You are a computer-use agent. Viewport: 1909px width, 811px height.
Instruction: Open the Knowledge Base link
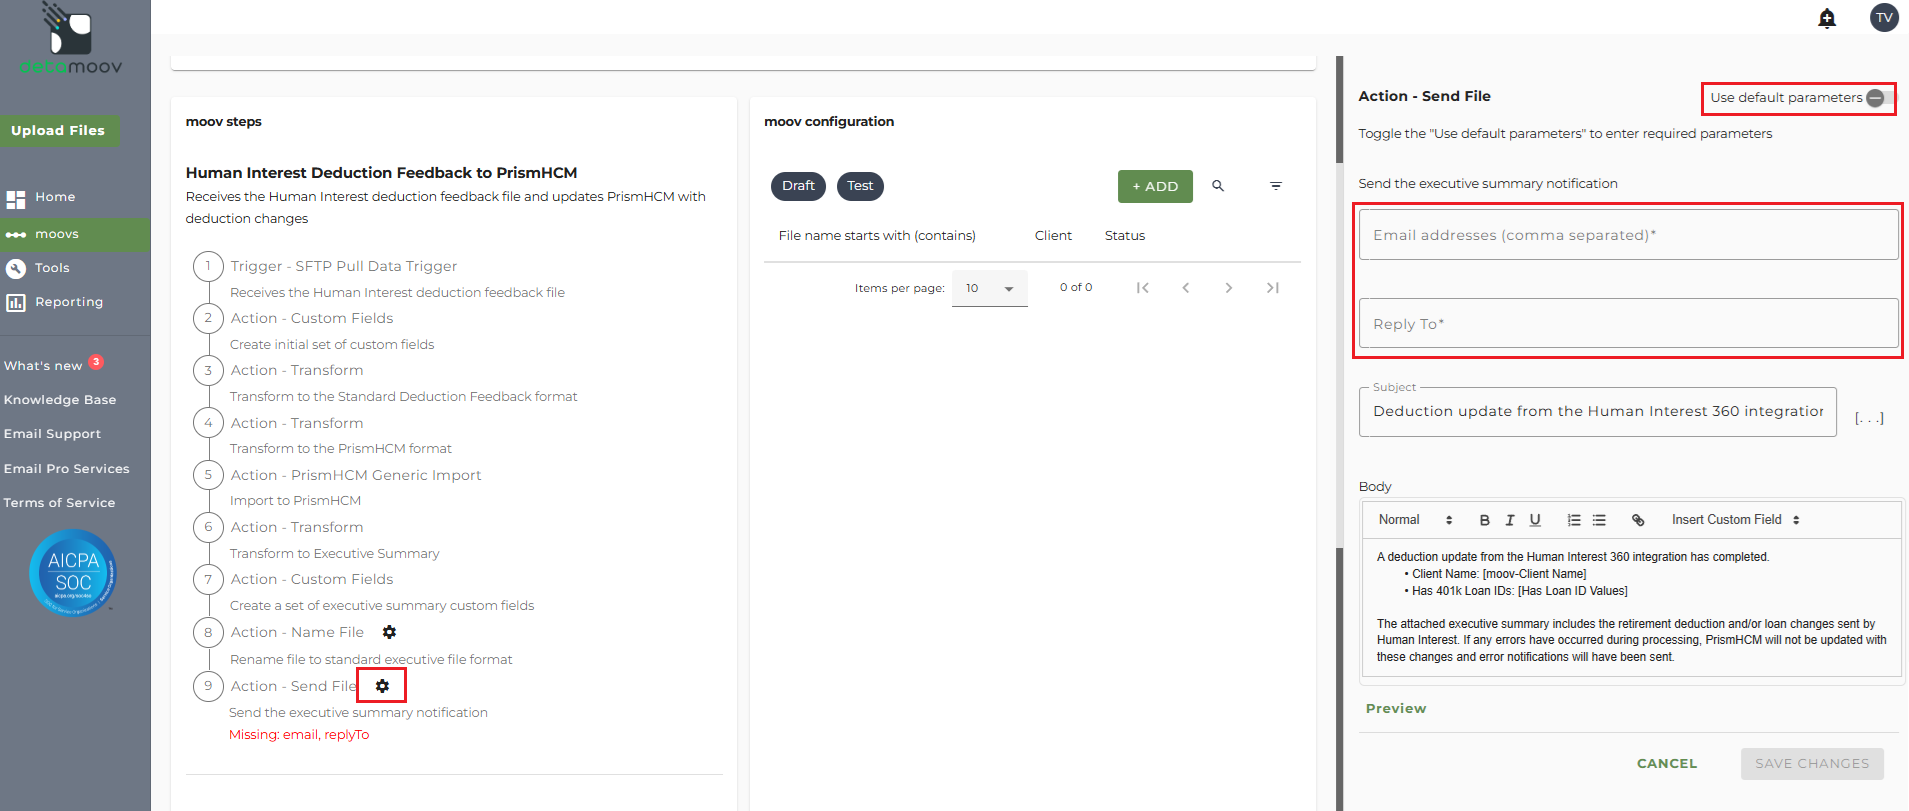60,400
